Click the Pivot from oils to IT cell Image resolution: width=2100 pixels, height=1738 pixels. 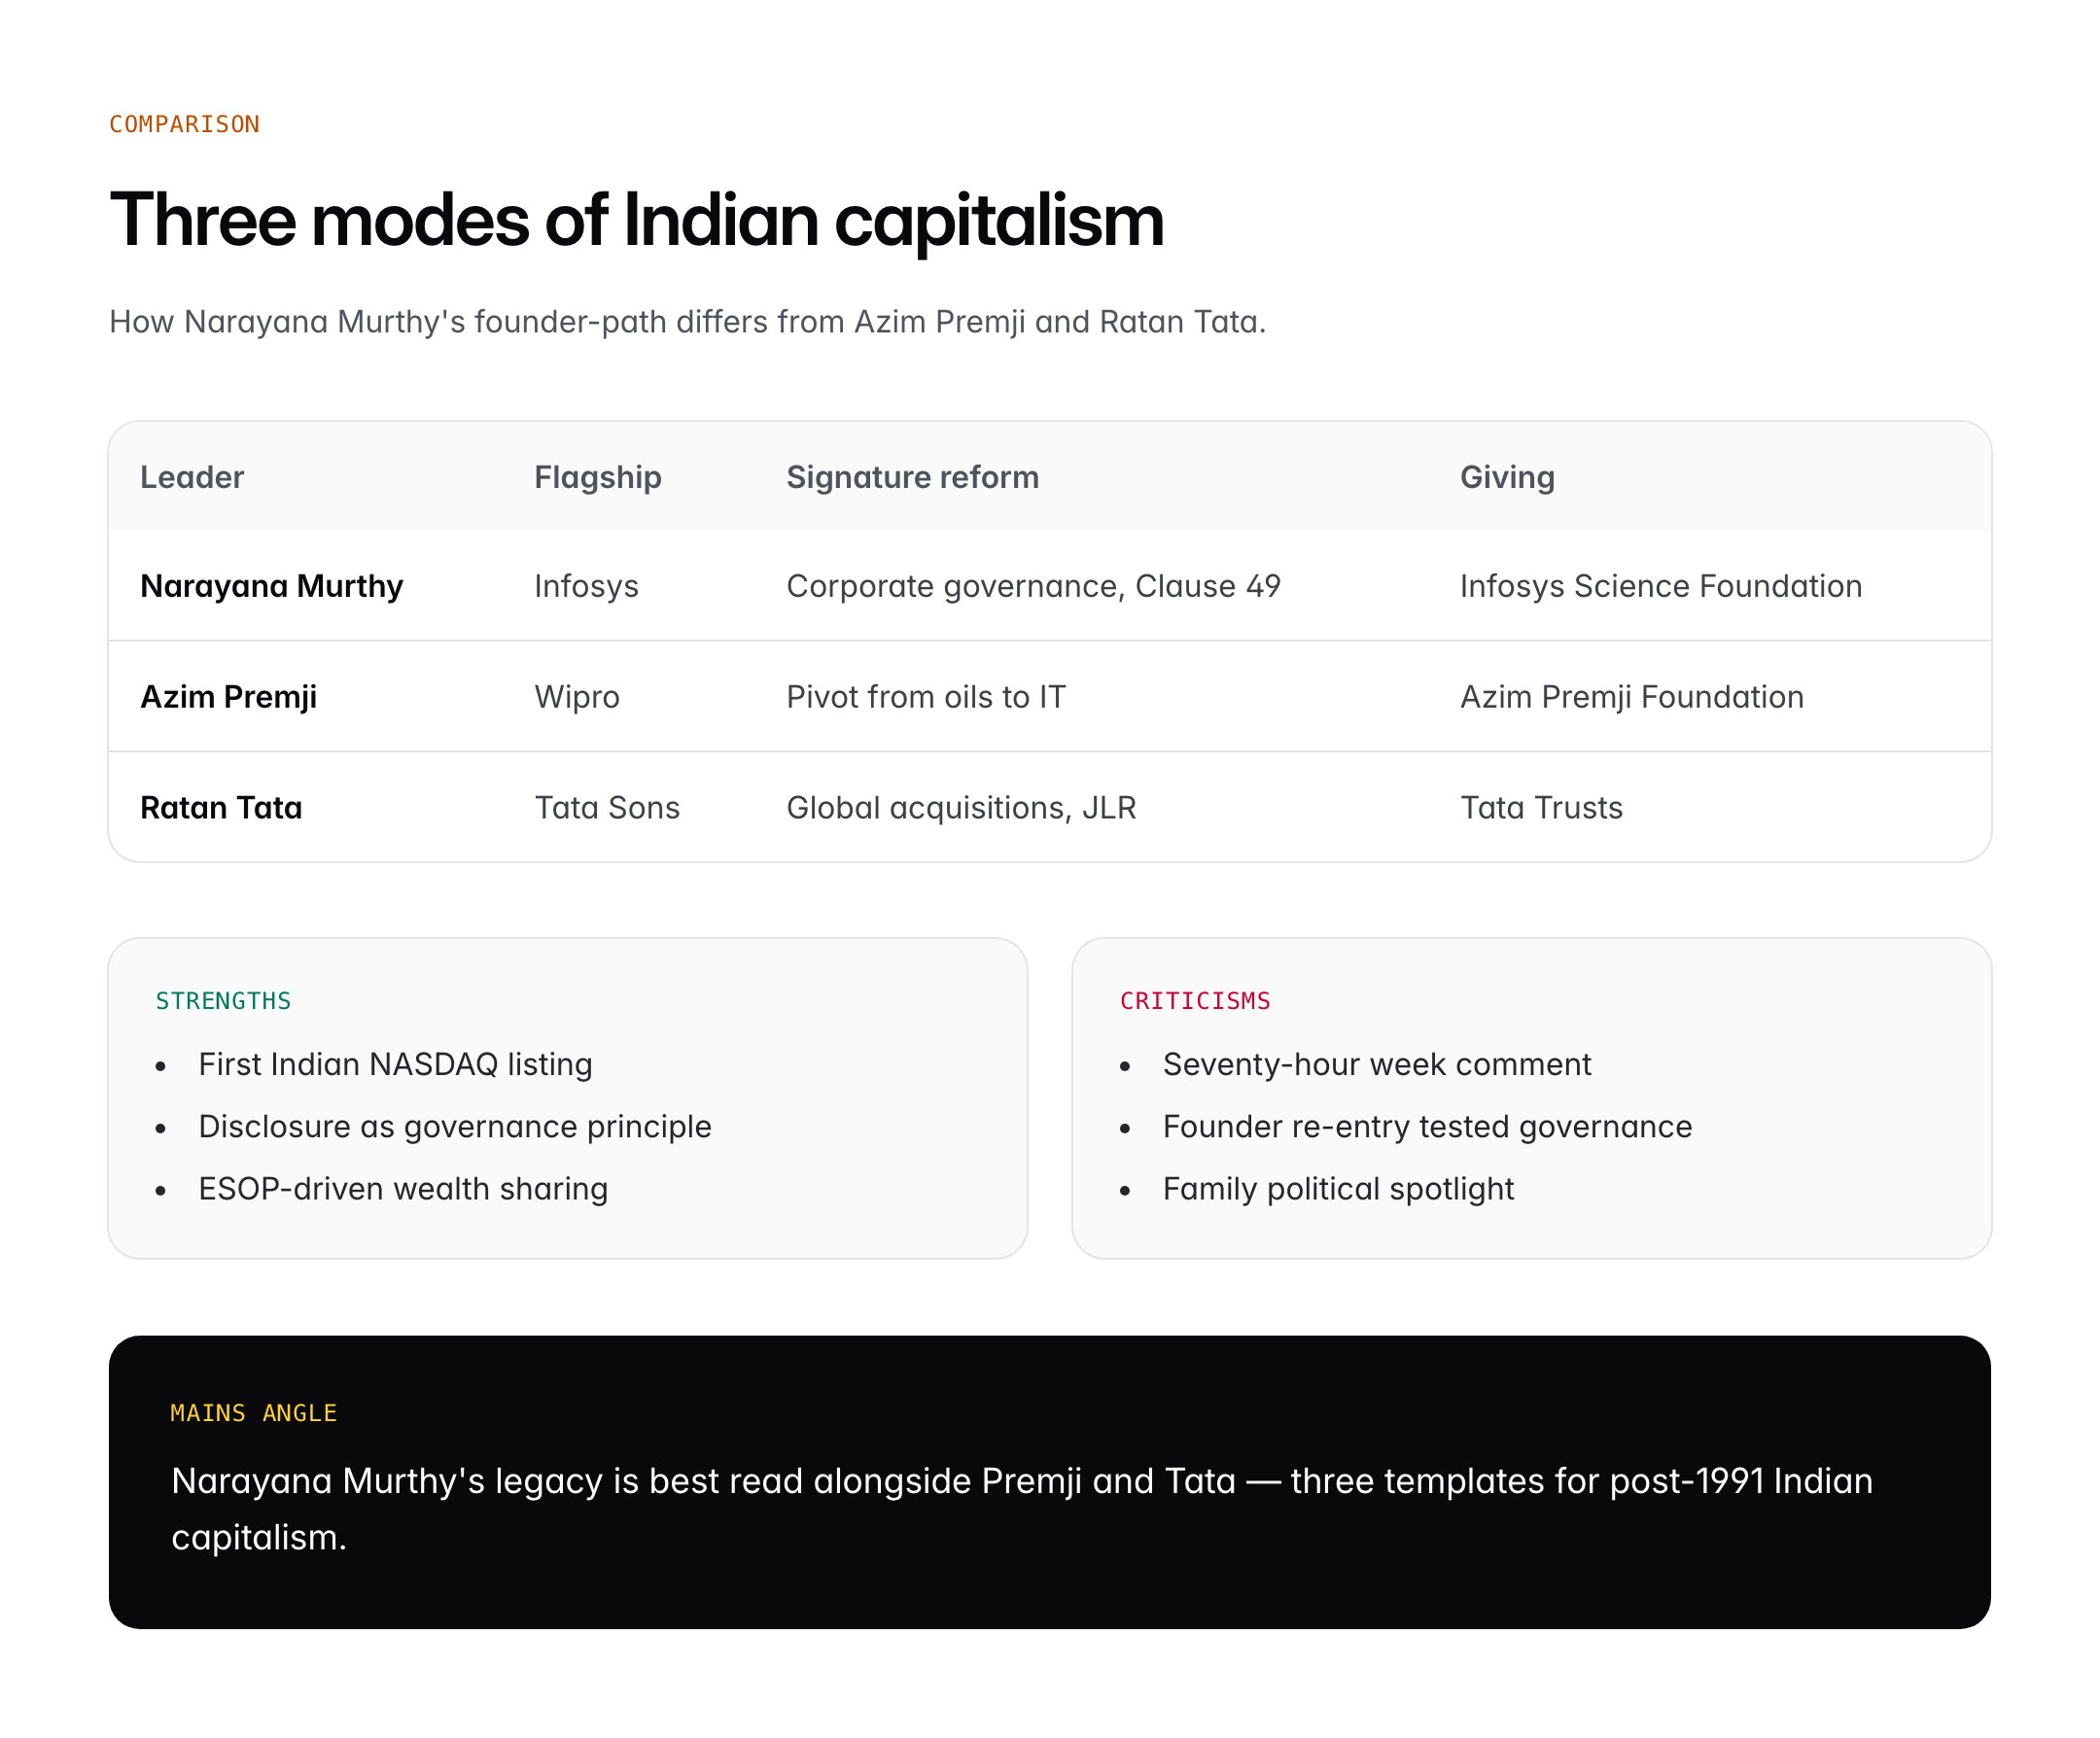click(x=926, y=697)
